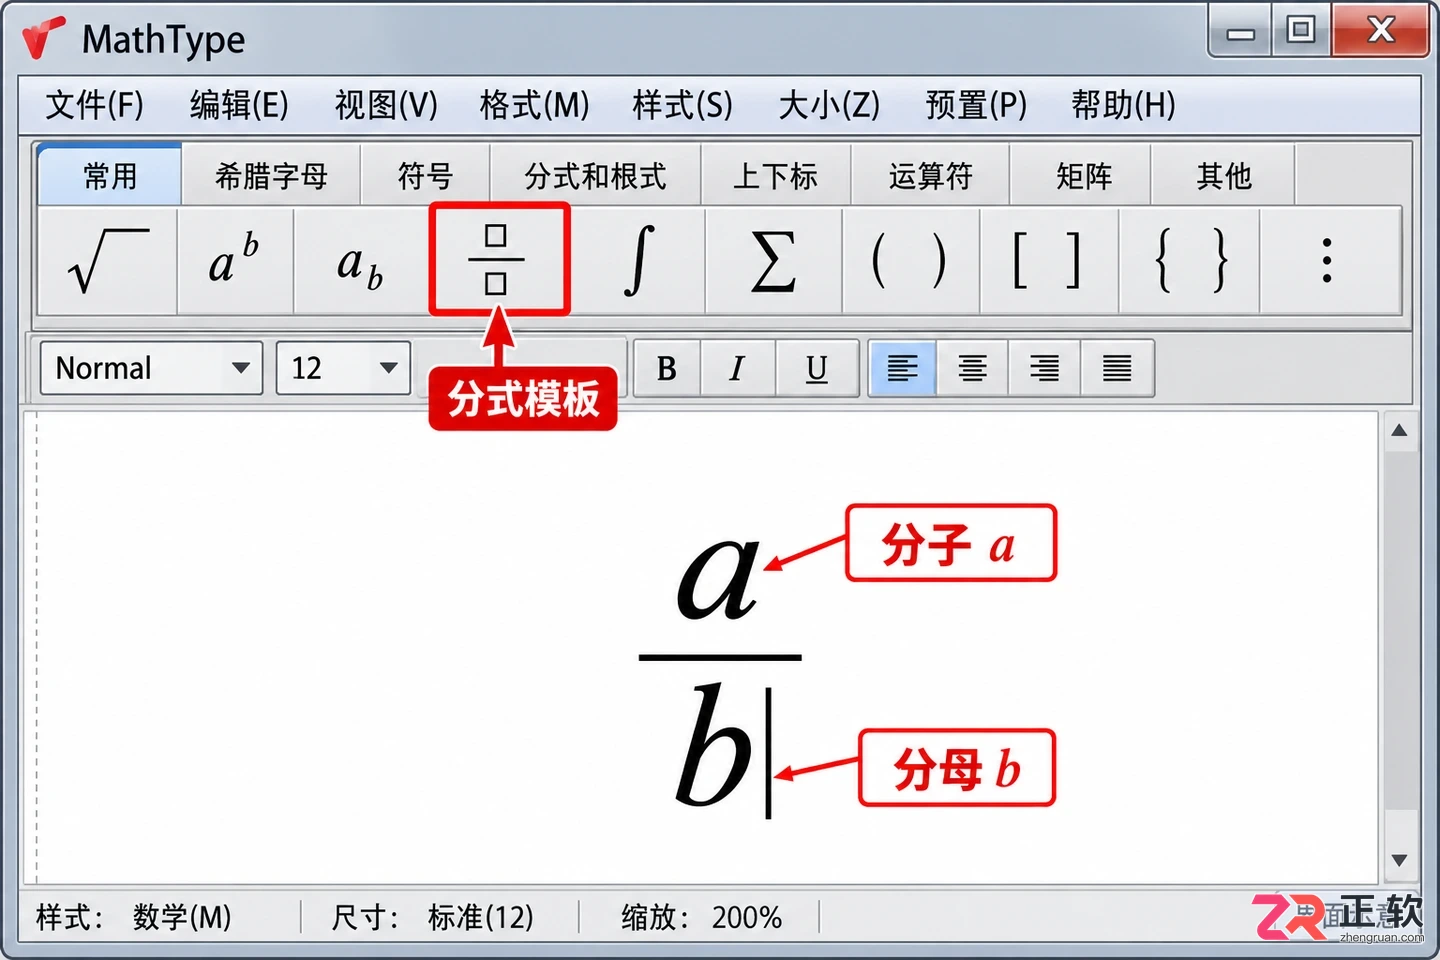Insert a square root template

click(108, 261)
